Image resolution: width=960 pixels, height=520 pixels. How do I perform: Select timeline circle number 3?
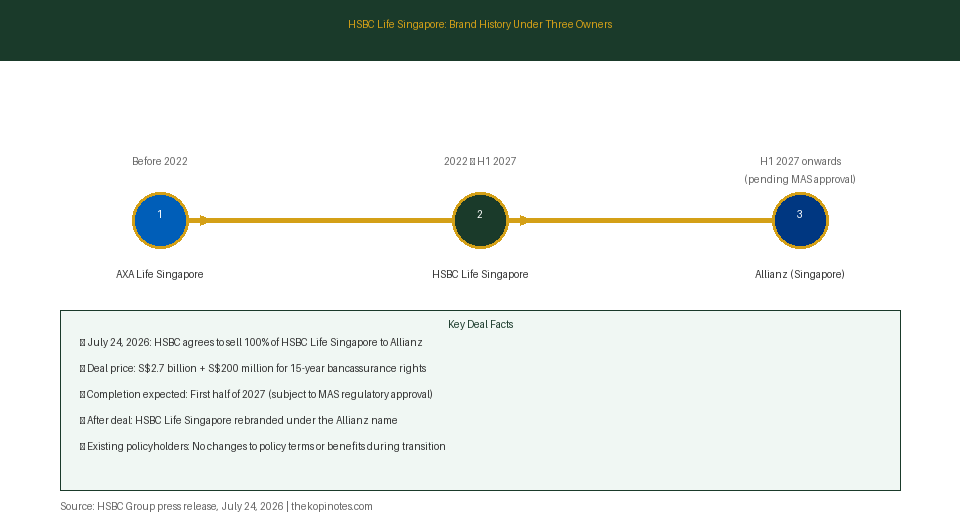[x=800, y=220]
